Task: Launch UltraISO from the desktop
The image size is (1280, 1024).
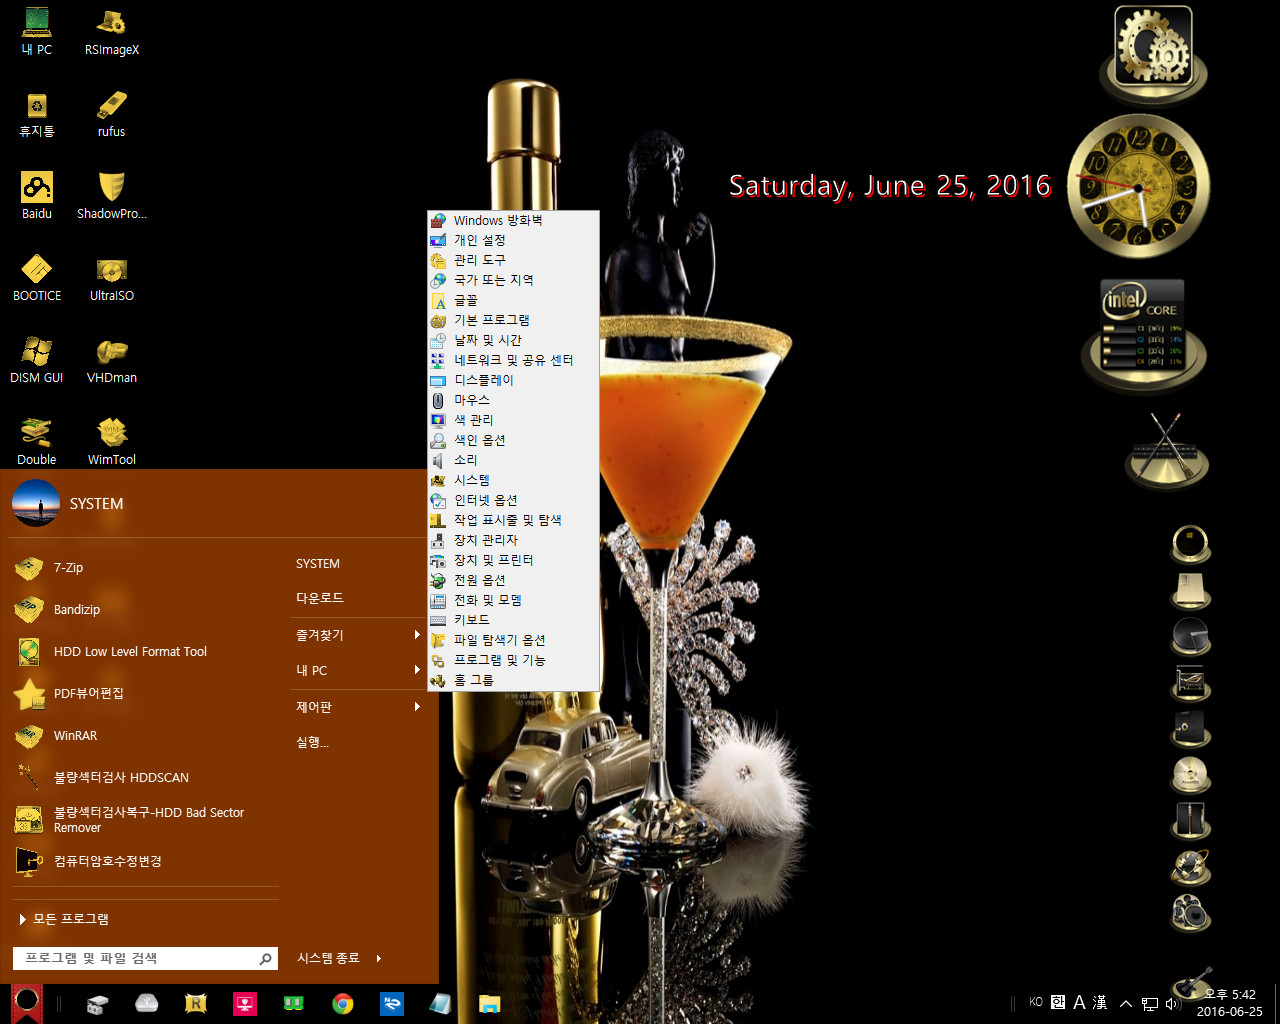Action: point(111,277)
